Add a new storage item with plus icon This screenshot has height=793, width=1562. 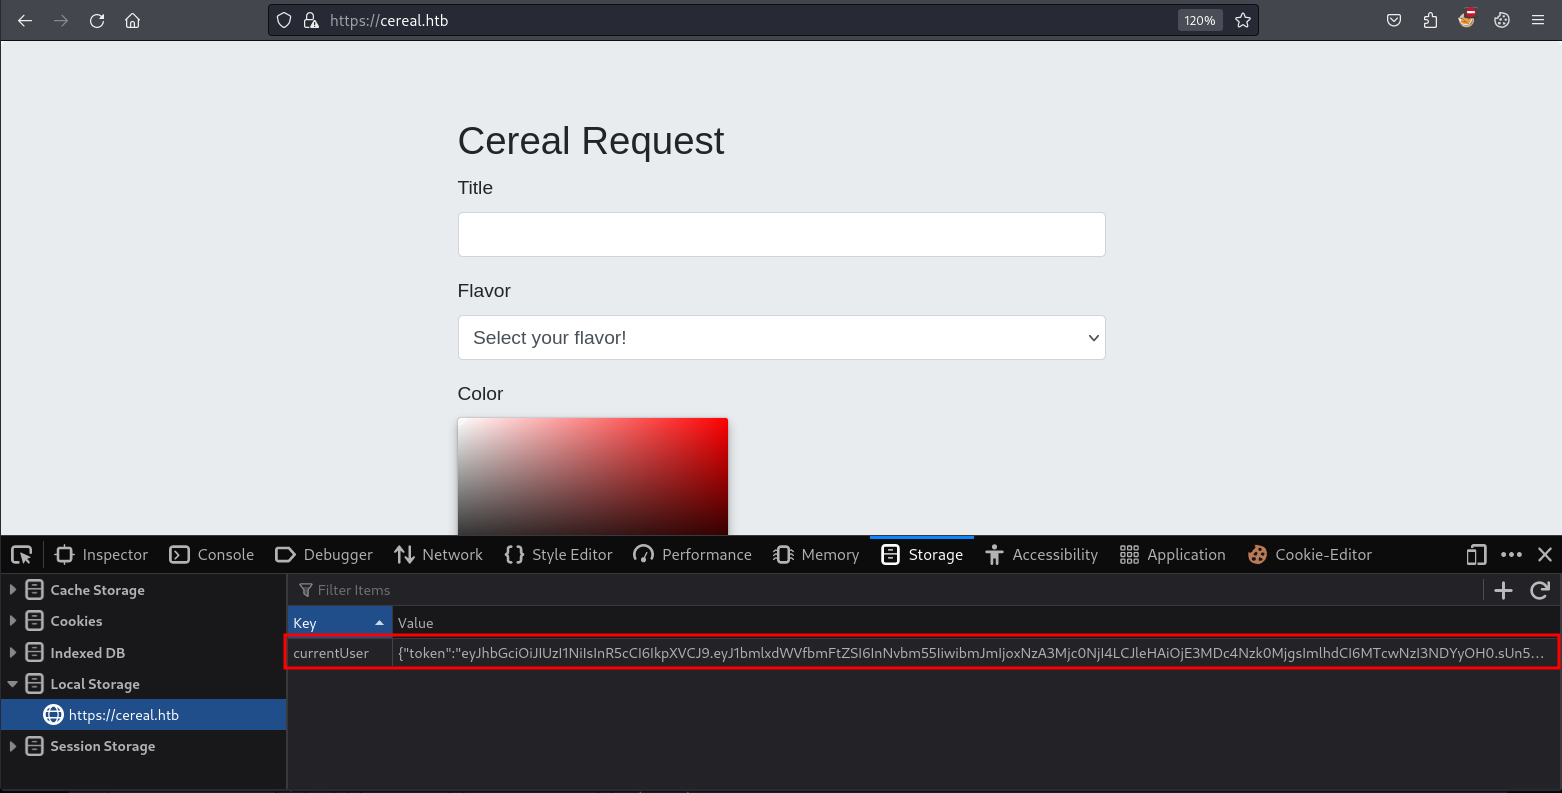pyautogui.click(x=1503, y=591)
